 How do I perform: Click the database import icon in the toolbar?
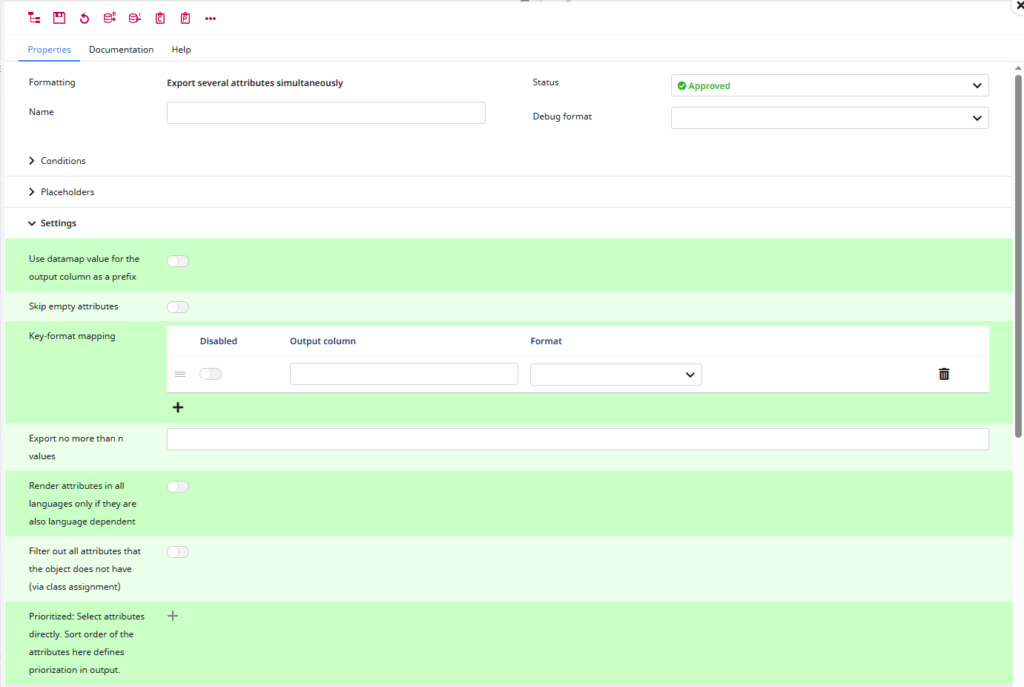pos(136,17)
